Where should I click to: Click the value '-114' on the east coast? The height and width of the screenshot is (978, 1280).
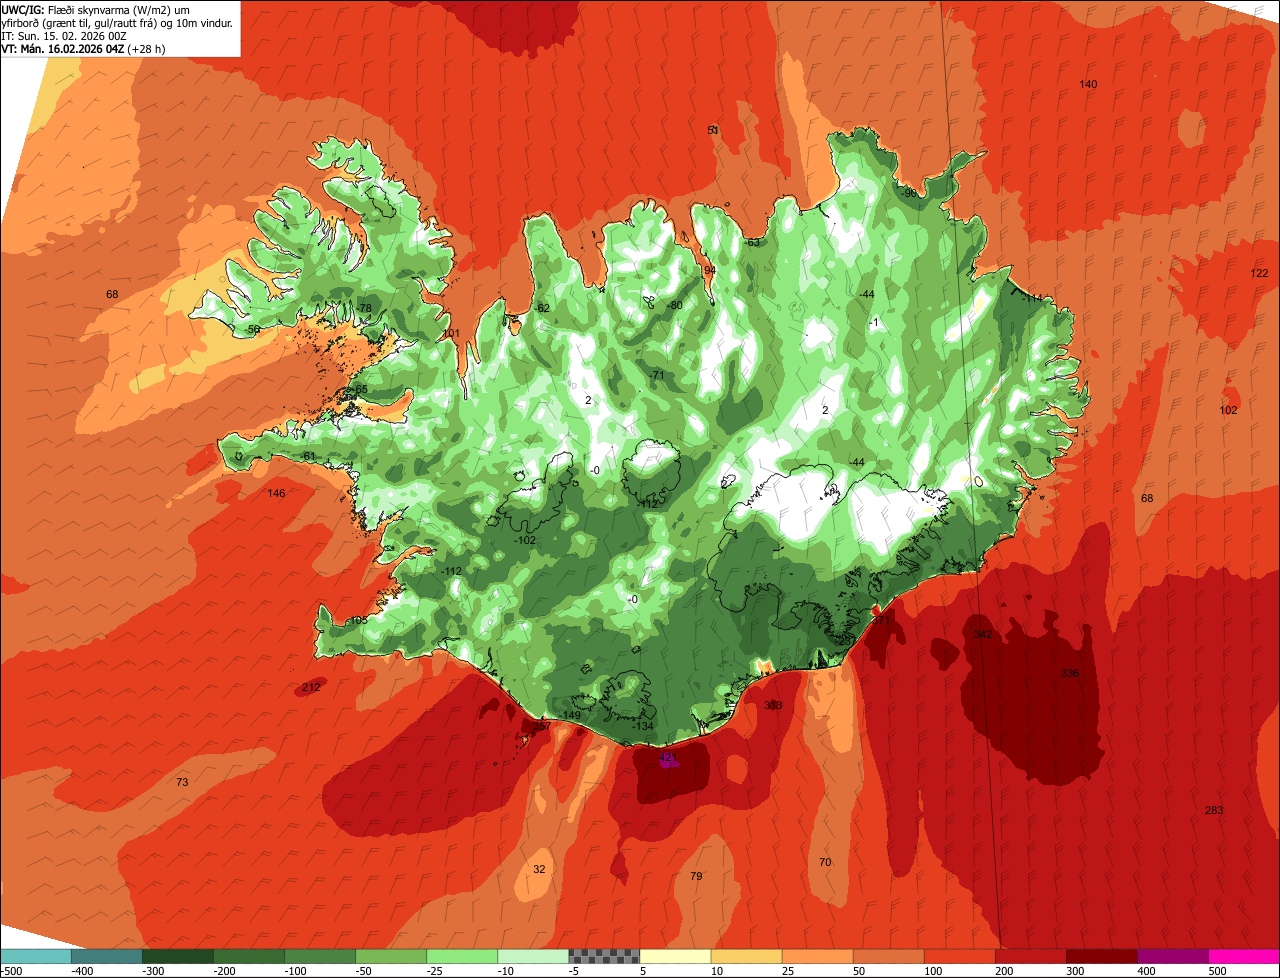(x=1031, y=298)
